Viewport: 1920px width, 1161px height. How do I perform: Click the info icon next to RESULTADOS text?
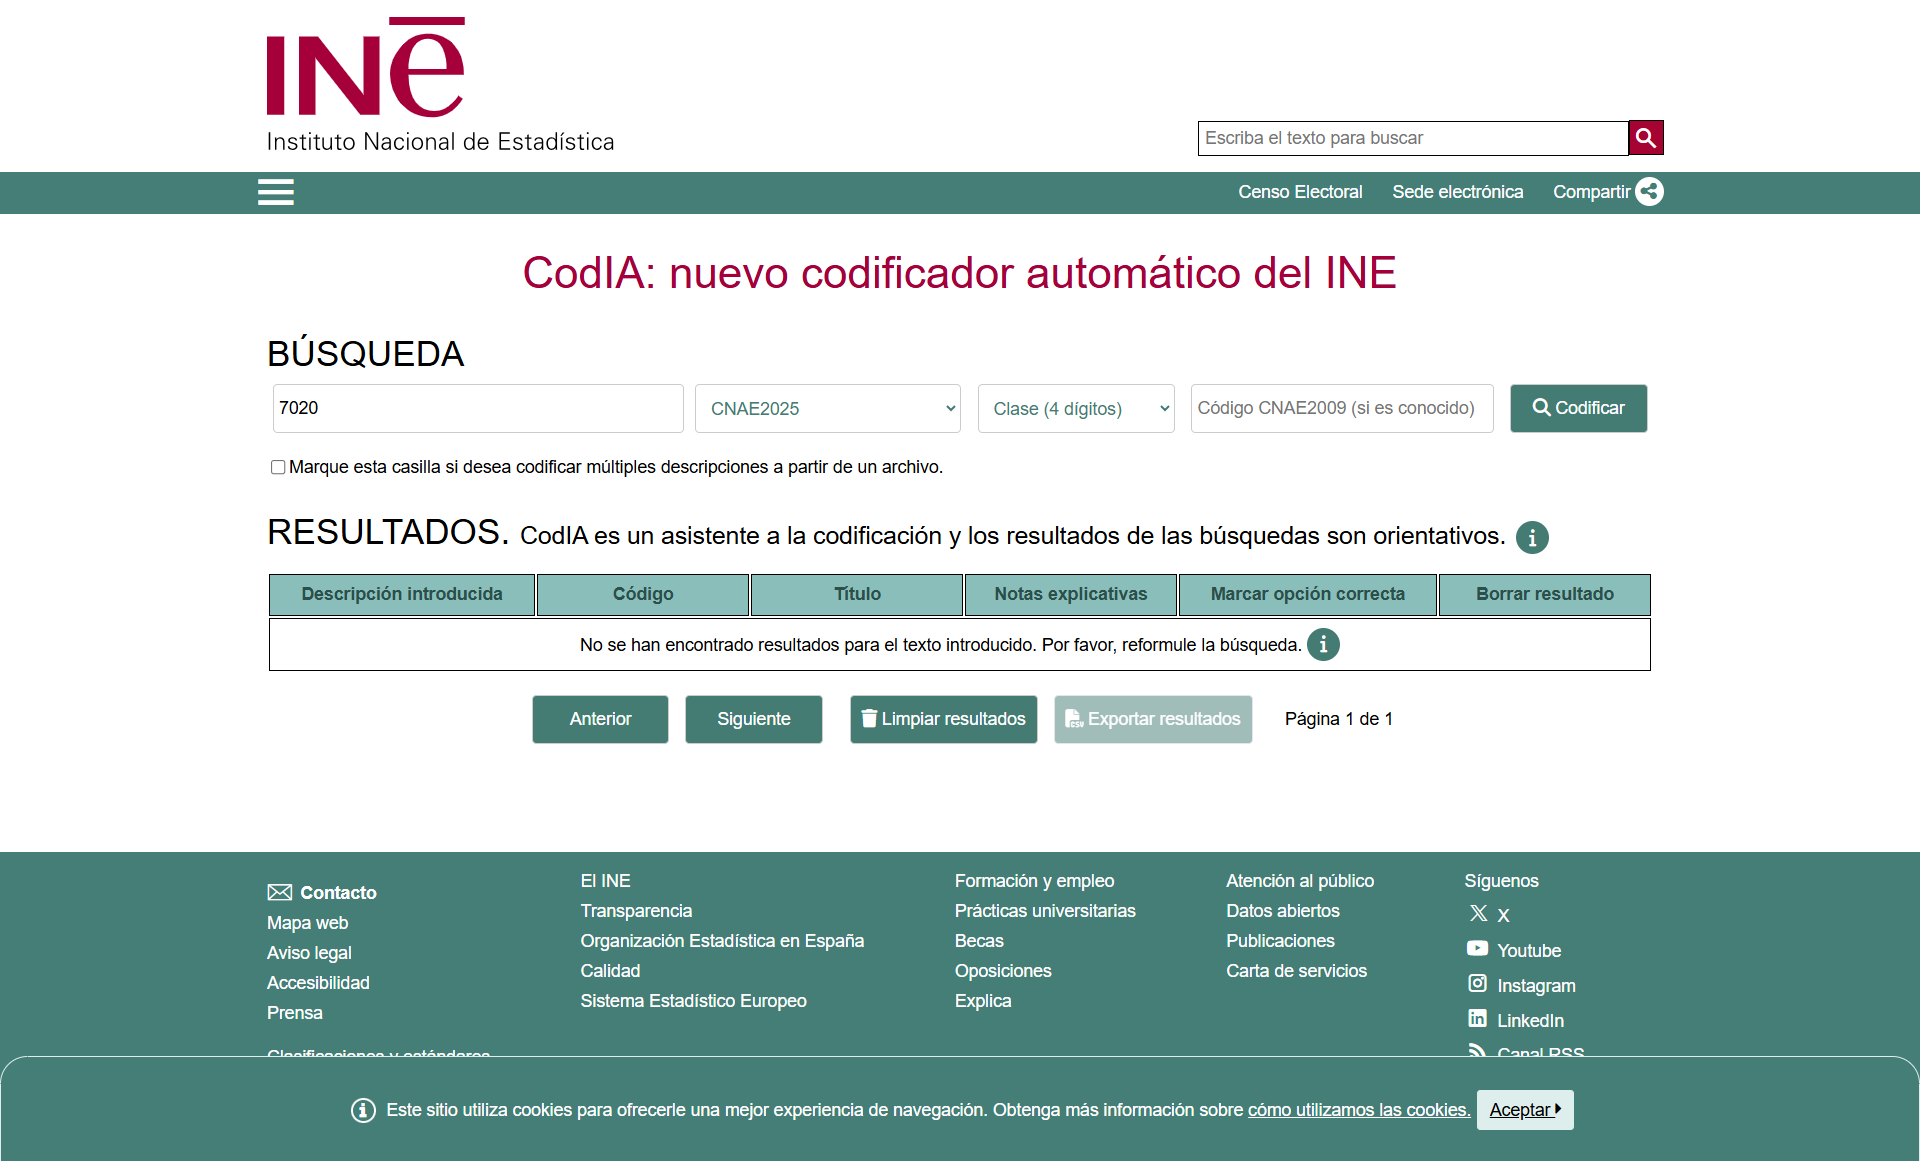pos(1532,537)
